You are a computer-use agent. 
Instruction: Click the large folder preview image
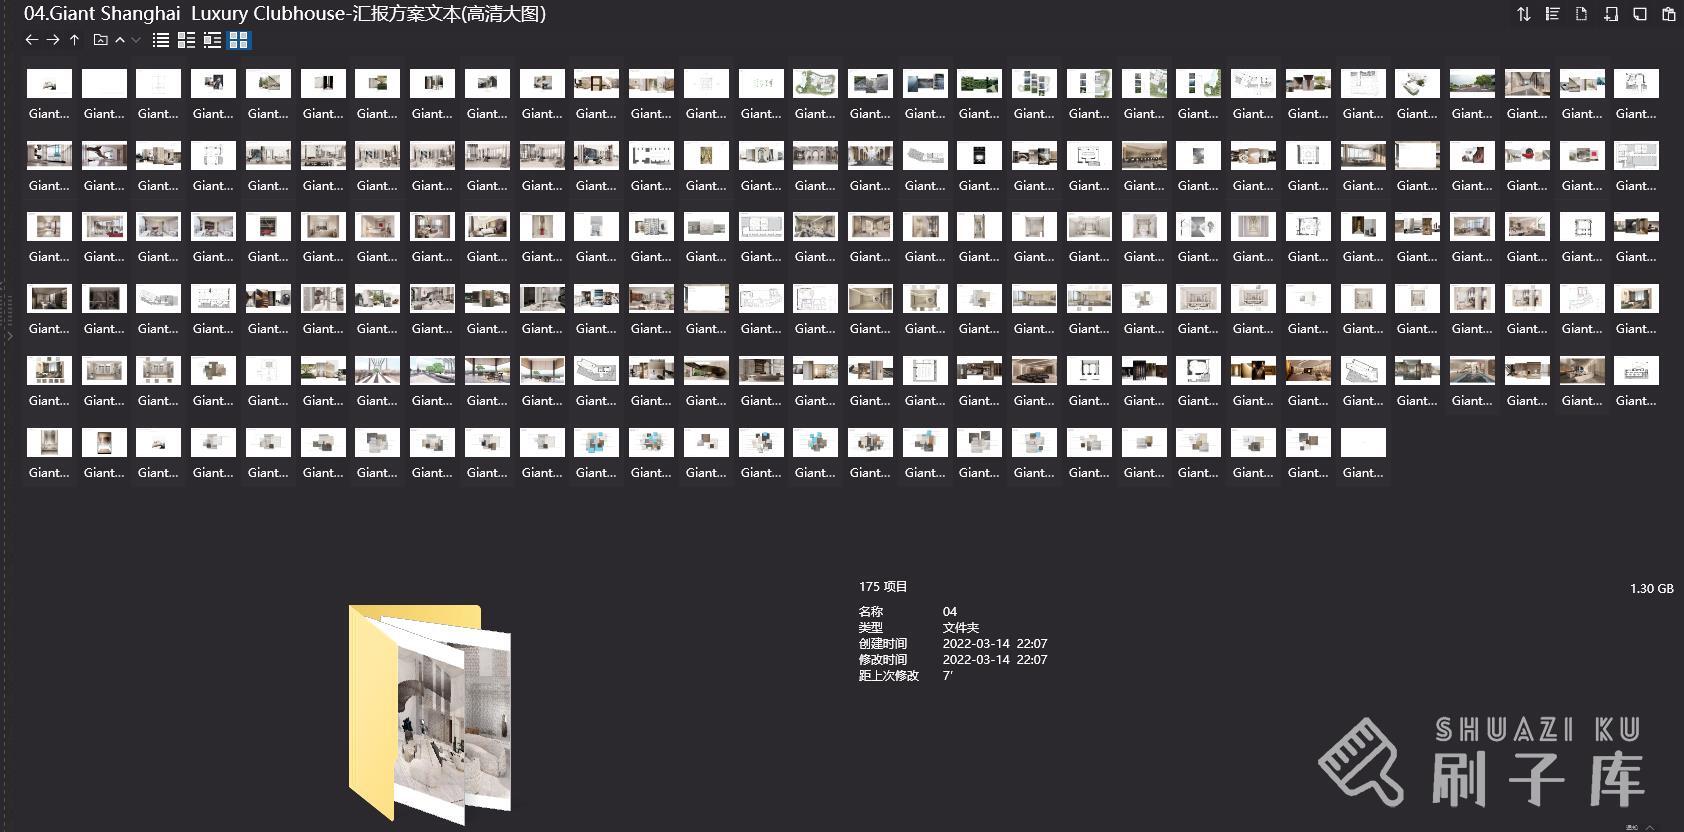coord(430,712)
